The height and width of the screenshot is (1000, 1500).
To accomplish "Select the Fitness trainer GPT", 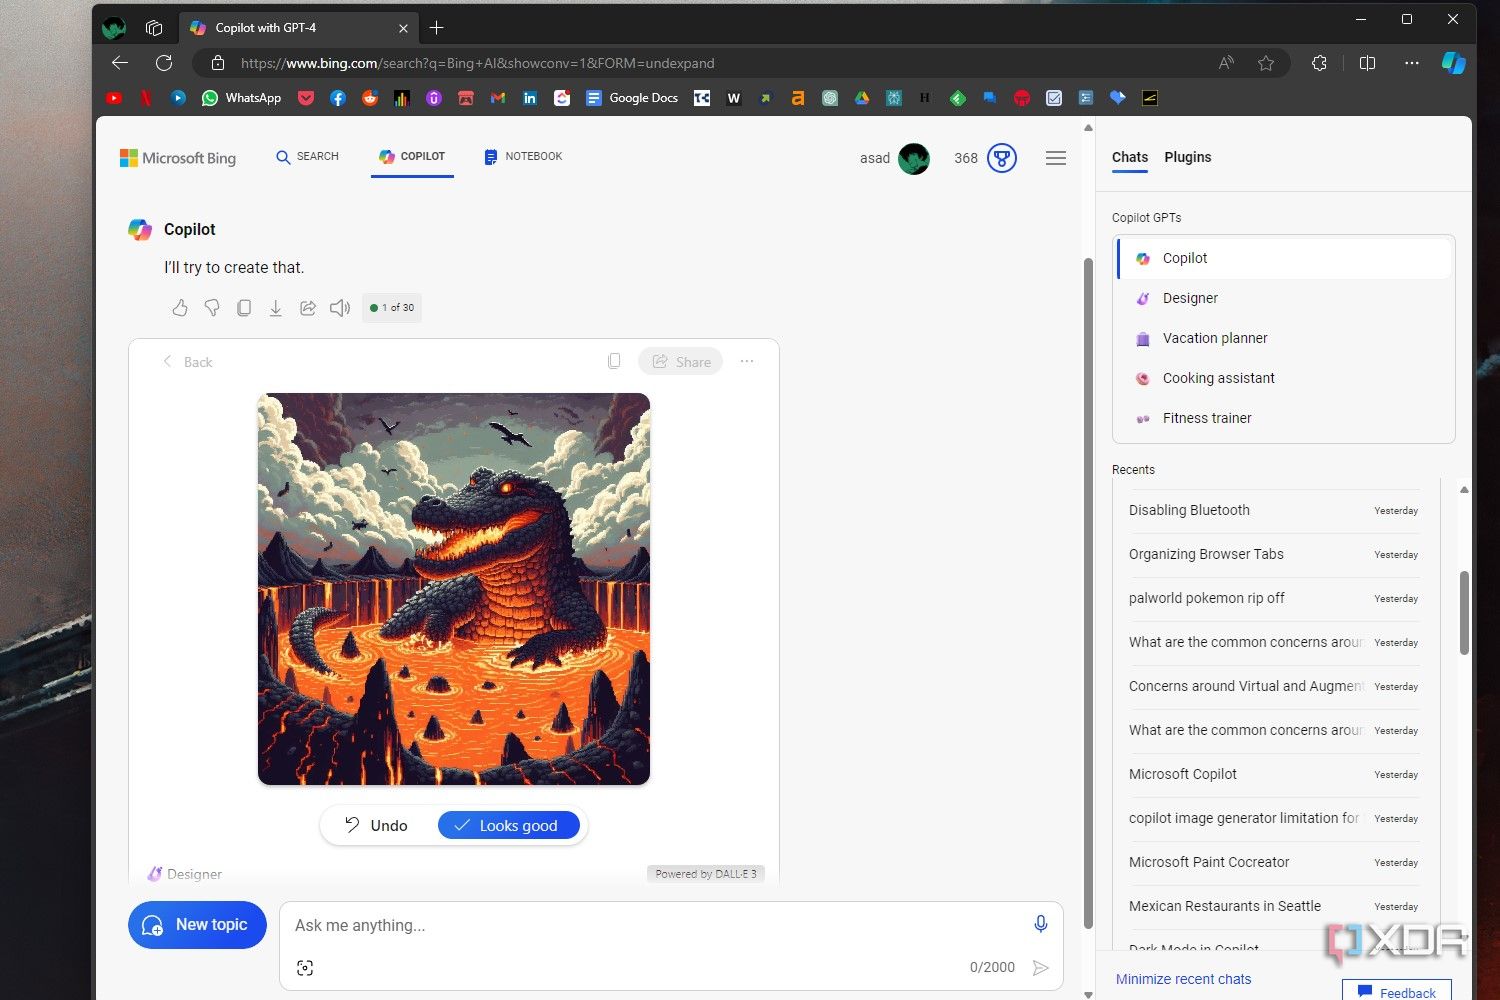I will (x=1284, y=418).
